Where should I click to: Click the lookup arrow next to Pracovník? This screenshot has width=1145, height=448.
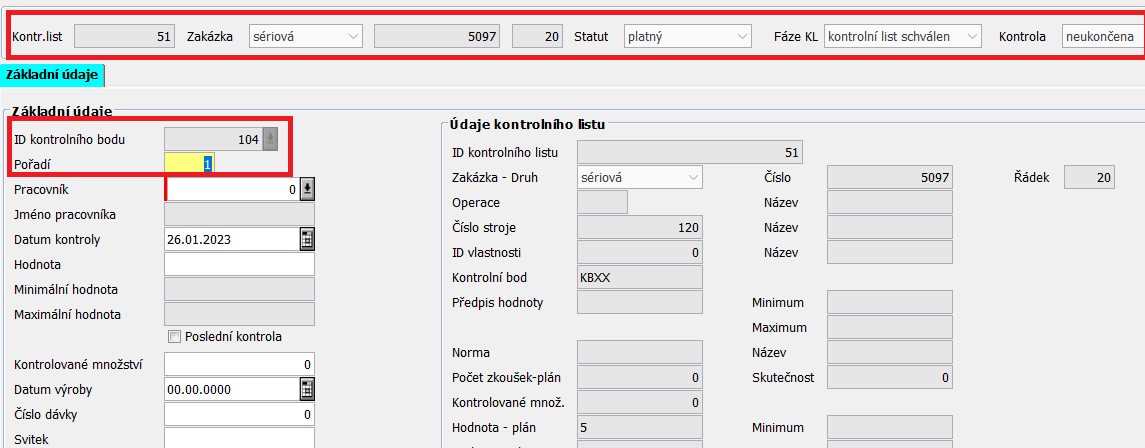pos(307,188)
